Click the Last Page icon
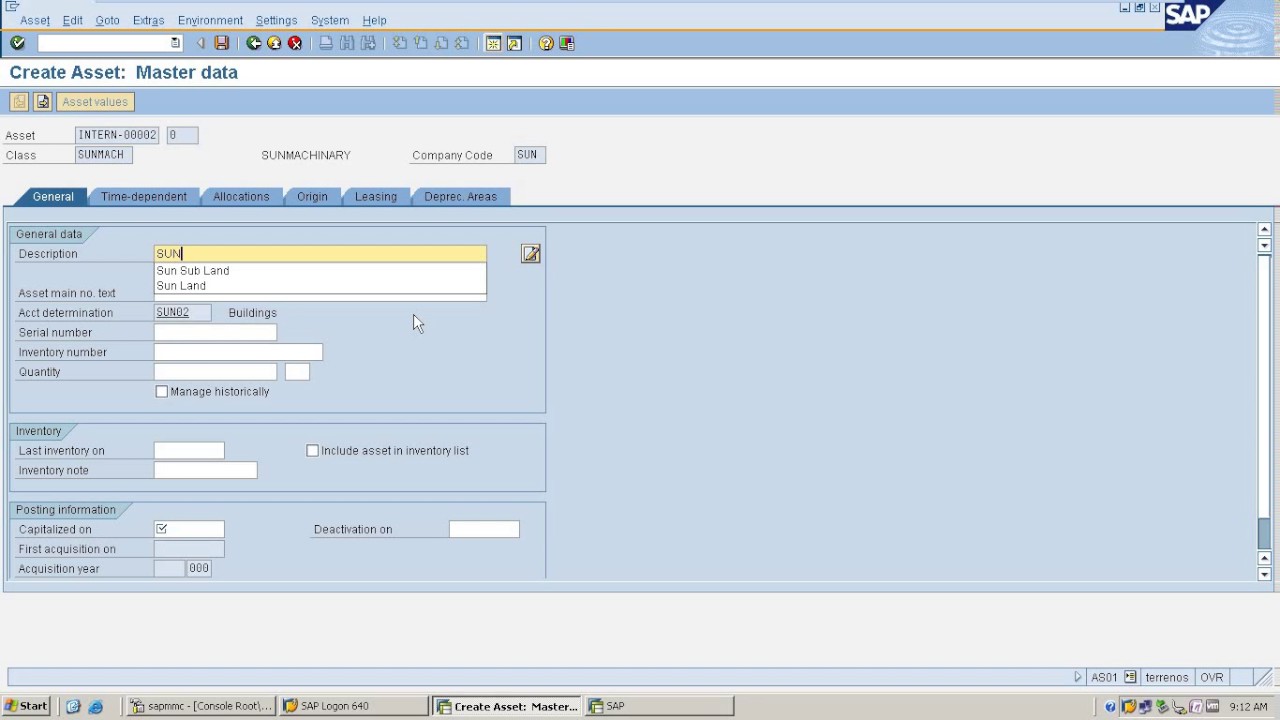The width and height of the screenshot is (1280, 720). (462, 43)
